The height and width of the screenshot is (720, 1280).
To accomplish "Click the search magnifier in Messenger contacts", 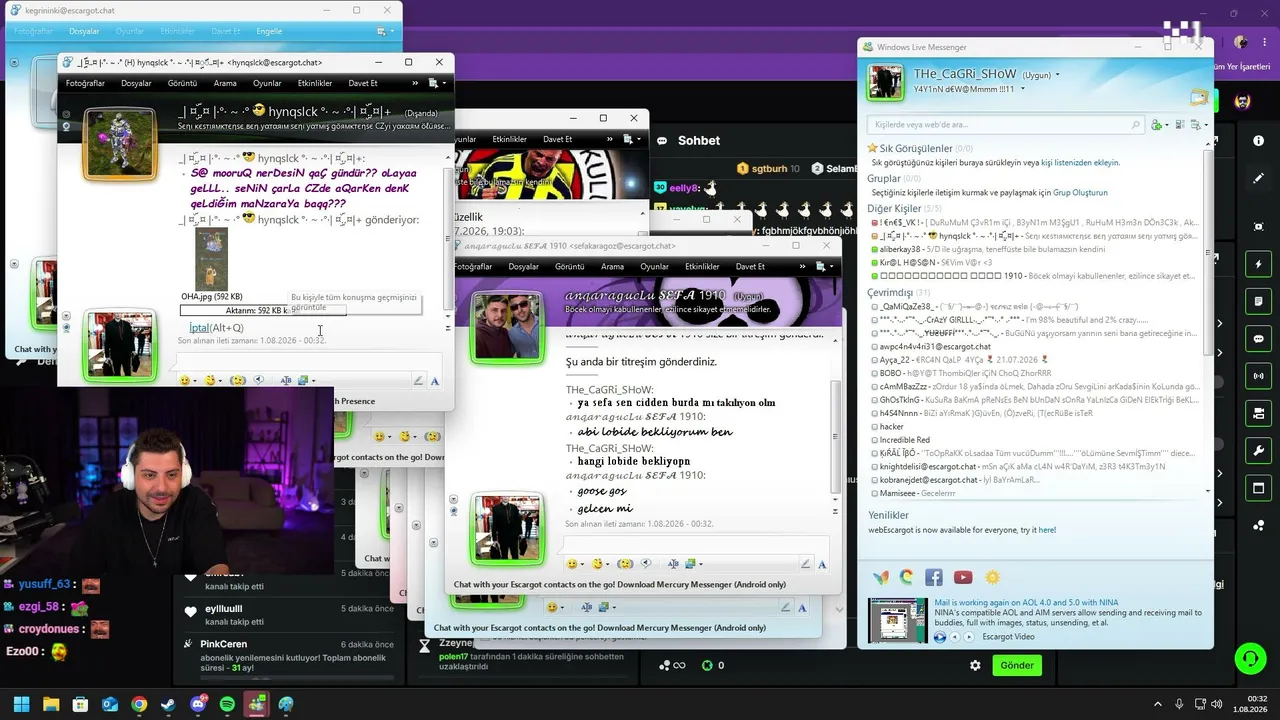I will coord(1135,125).
